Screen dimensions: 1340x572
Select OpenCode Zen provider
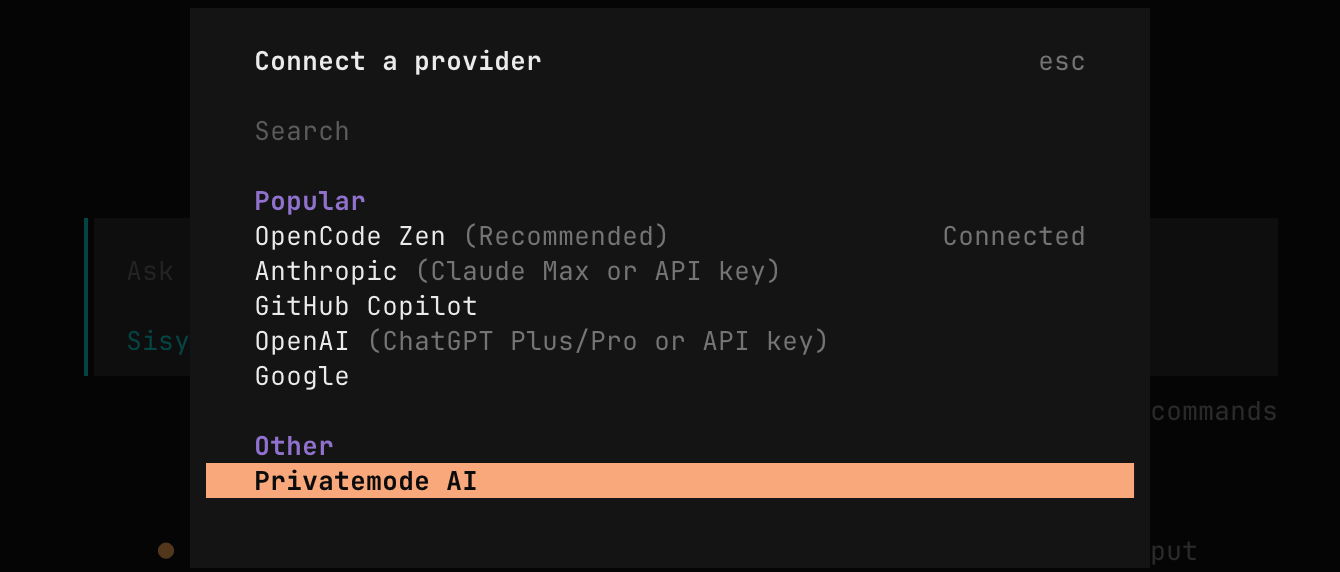pos(350,237)
